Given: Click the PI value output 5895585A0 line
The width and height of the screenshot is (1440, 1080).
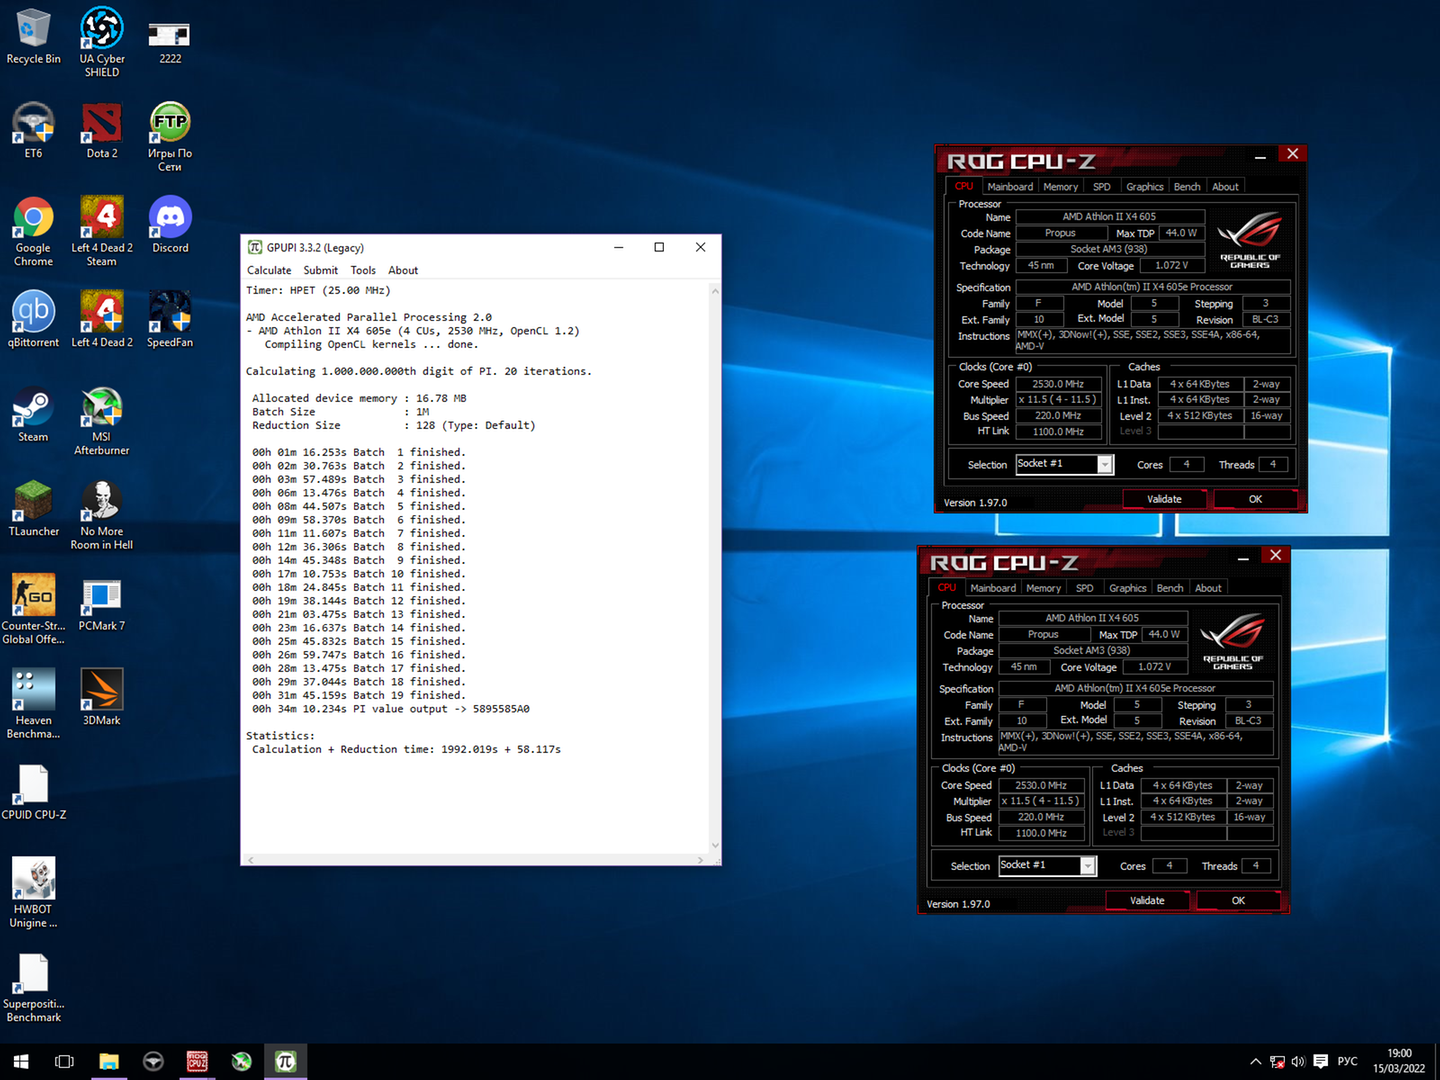Looking at the screenshot, I should point(391,709).
